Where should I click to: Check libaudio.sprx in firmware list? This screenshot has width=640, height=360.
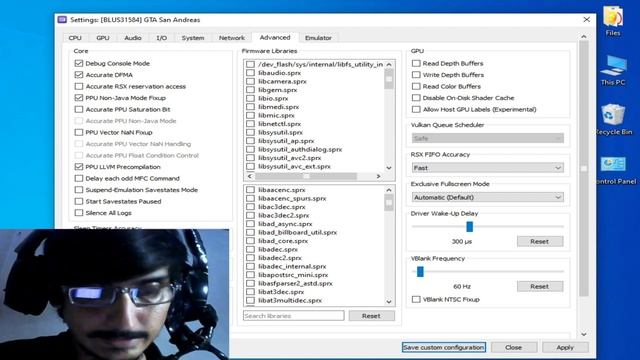(251, 73)
